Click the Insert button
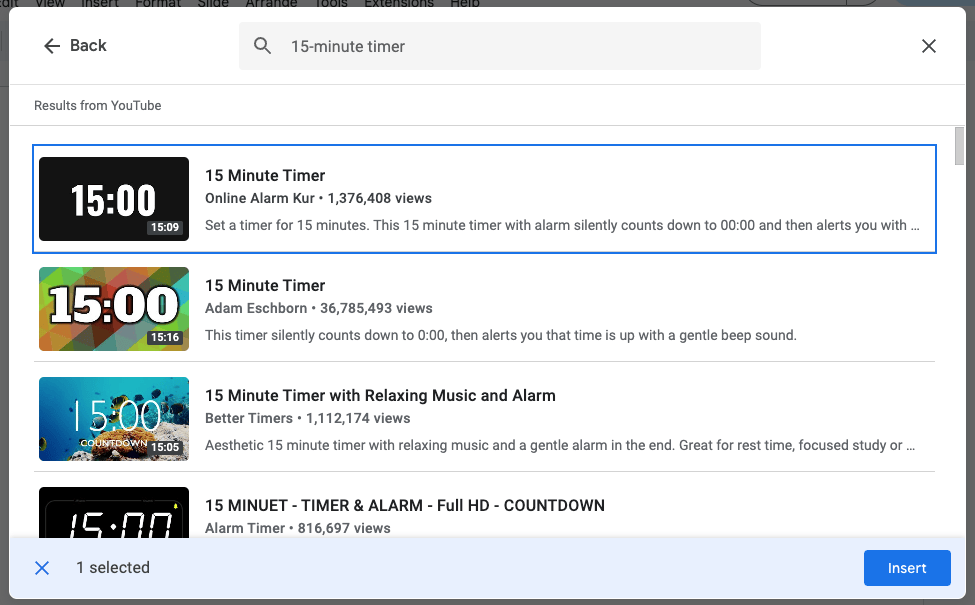This screenshot has height=605, width=975. pos(907,568)
